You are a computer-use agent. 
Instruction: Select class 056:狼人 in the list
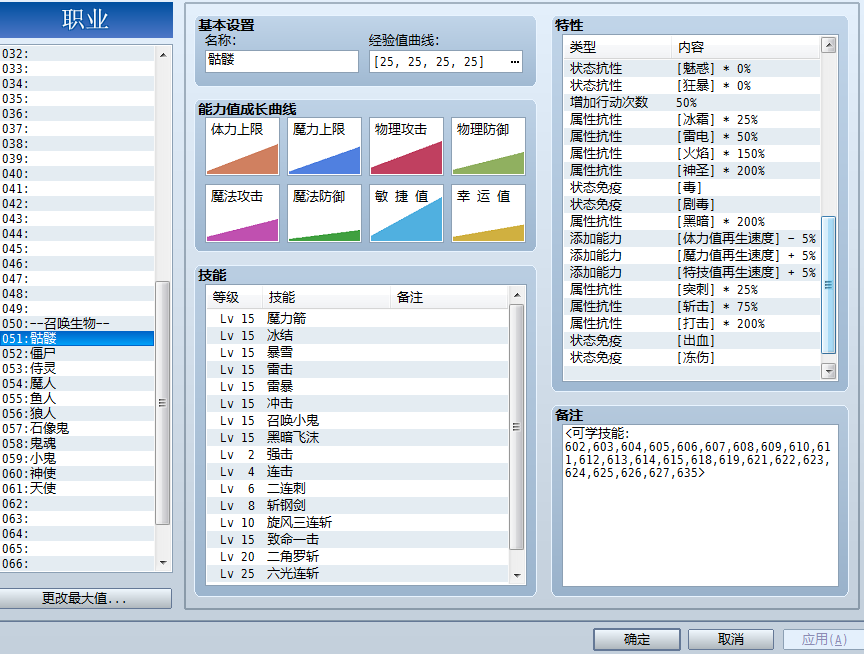[x=77, y=413]
